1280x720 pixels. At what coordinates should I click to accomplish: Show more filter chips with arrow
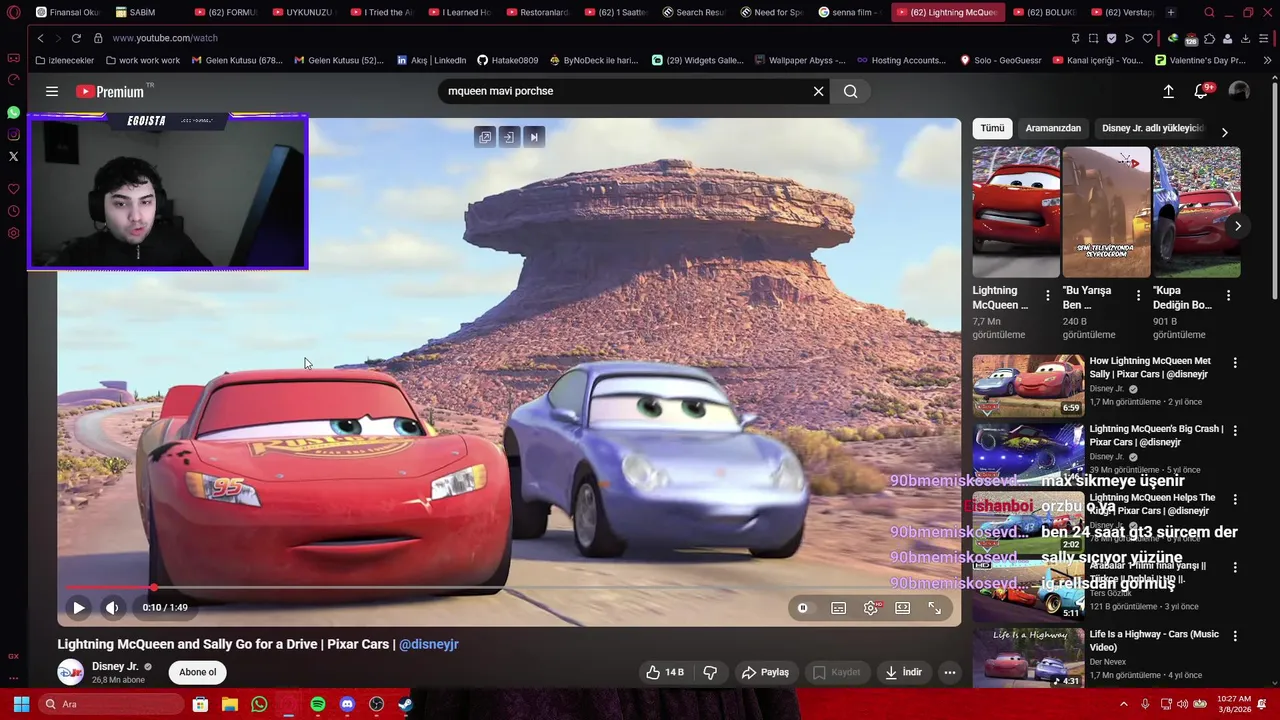coord(1224,132)
